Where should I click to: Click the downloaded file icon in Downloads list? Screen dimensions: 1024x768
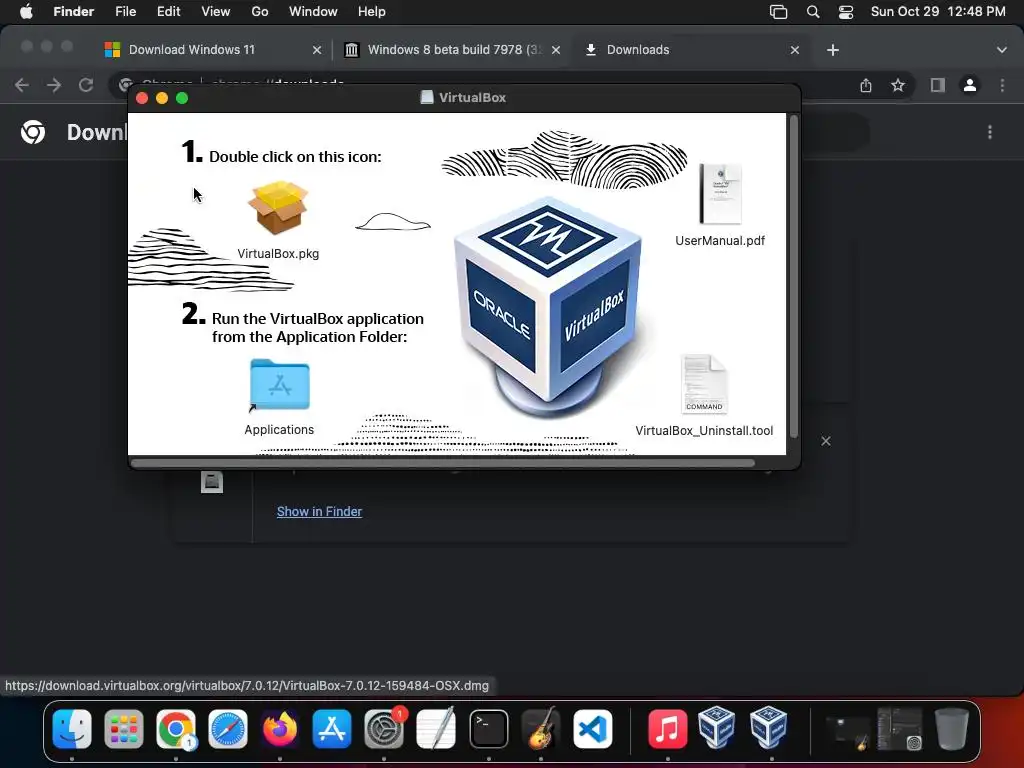pyautogui.click(x=212, y=482)
